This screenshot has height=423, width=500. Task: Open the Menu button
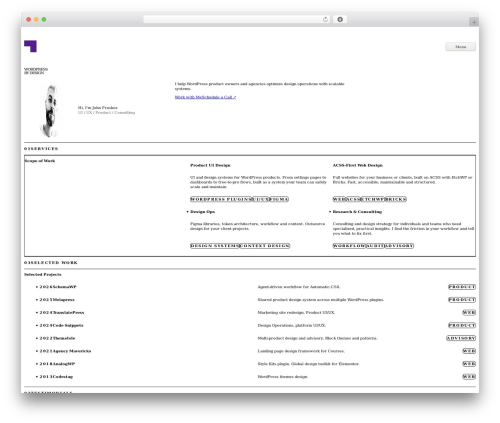pyautogui.click(x=460, y=47)
